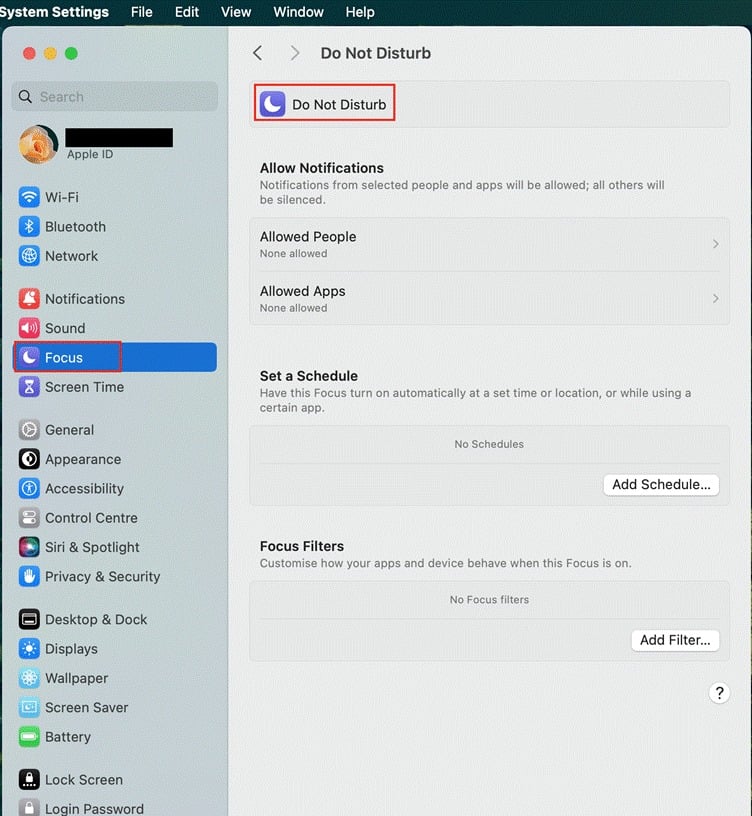Select the Desktop & Dock icon

click(29, 619)
